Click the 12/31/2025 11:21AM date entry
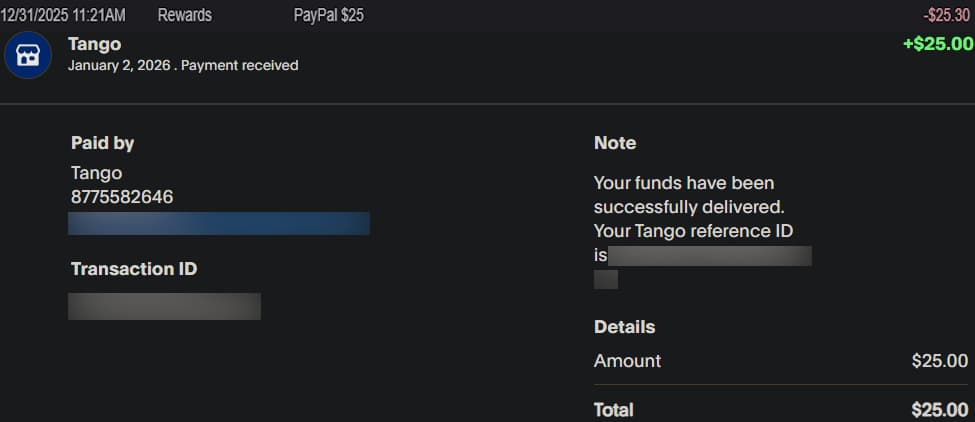 (x=63, y=15)
